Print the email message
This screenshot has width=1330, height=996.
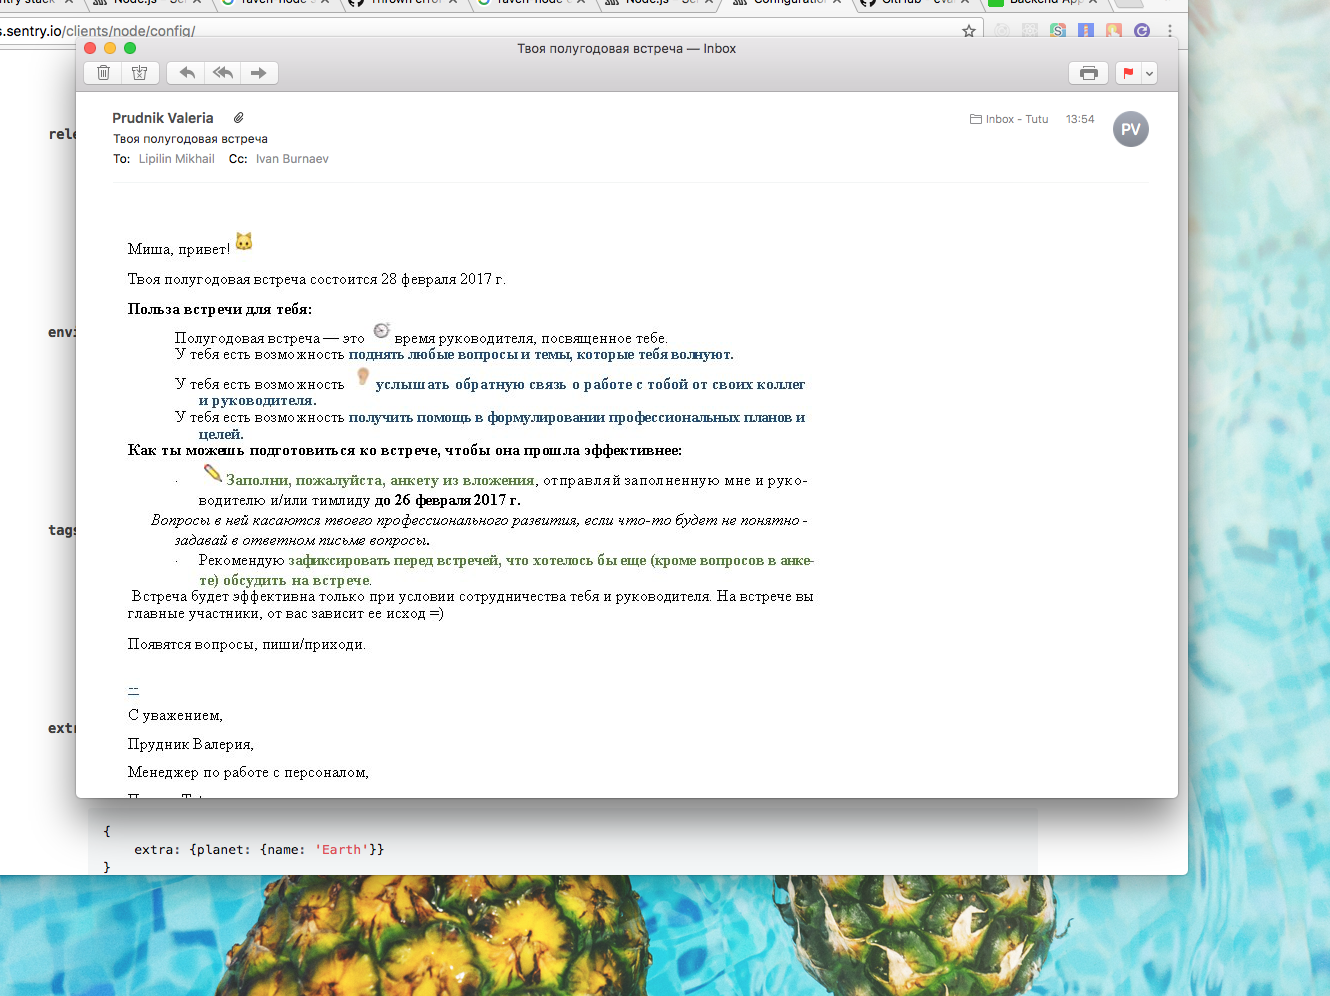coord(1089,73)
